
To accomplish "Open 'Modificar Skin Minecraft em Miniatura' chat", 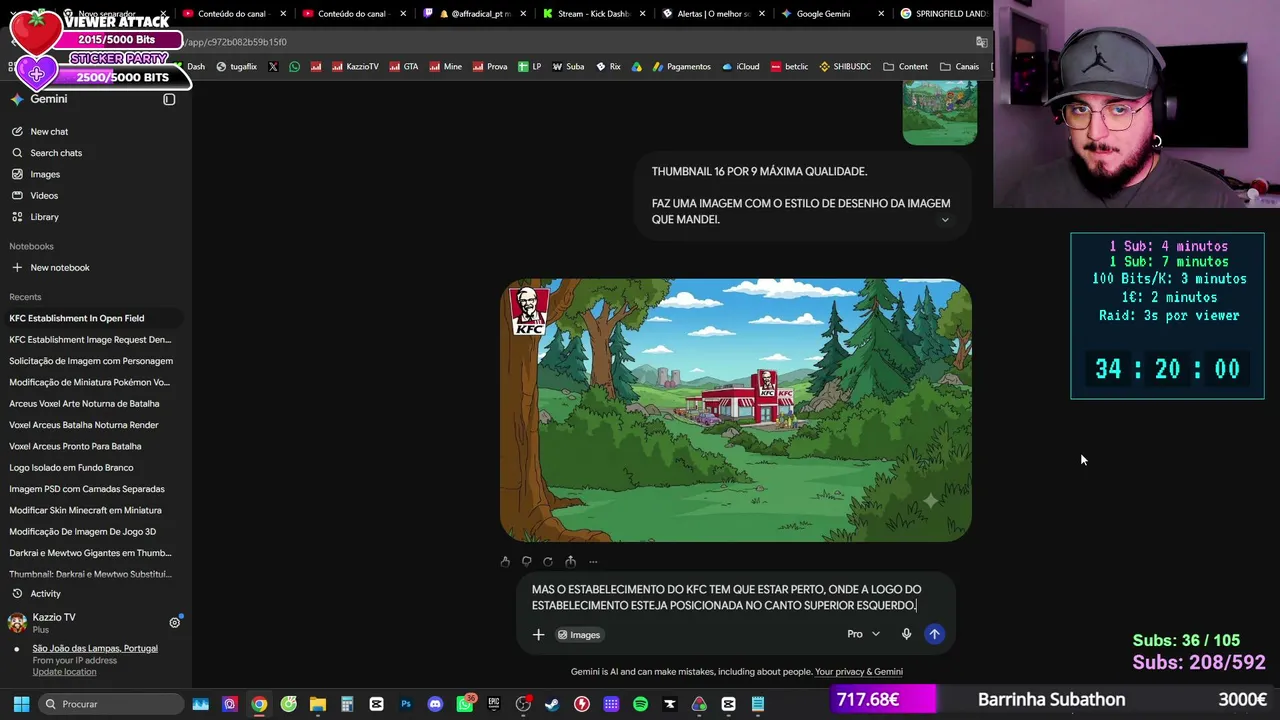I will (92, 510).
